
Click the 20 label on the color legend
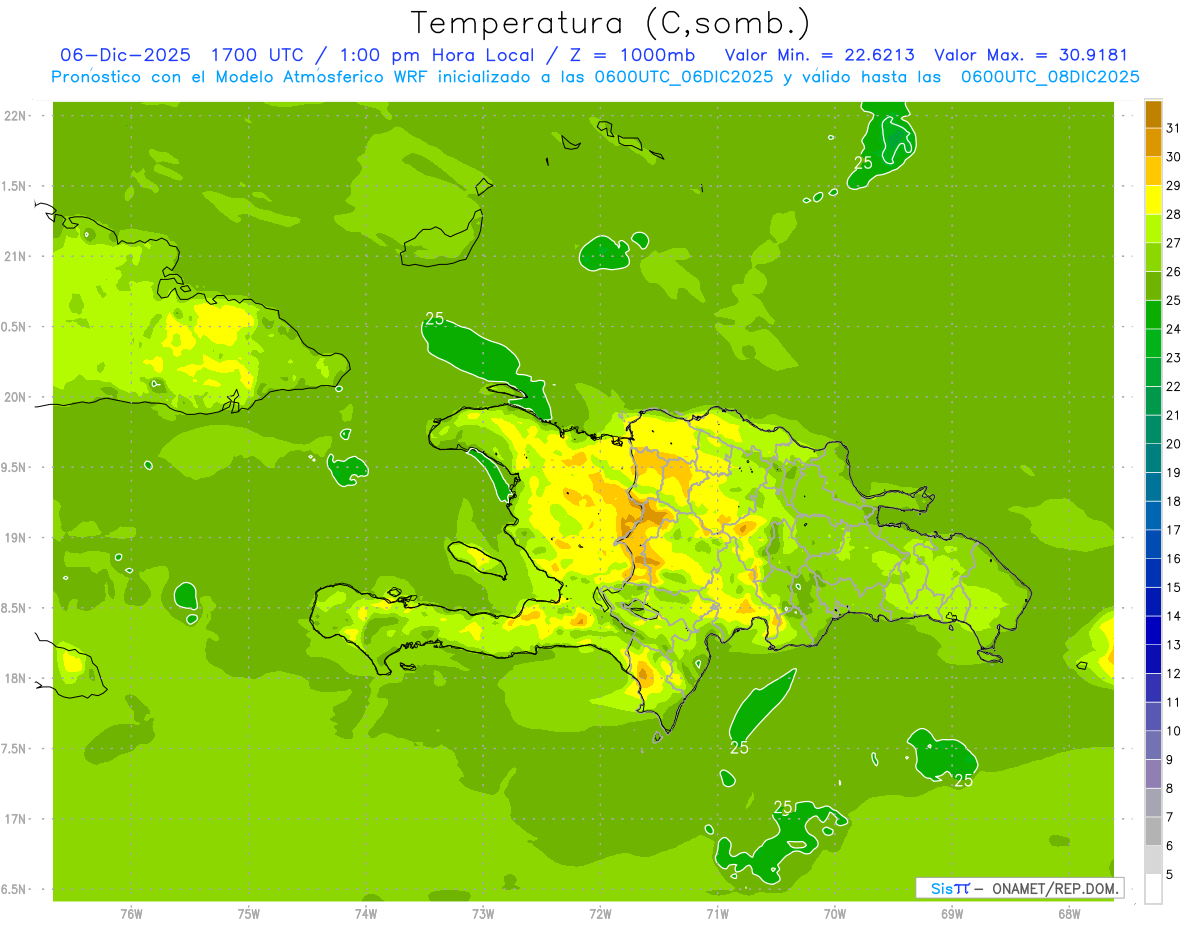coord(1173,444)
